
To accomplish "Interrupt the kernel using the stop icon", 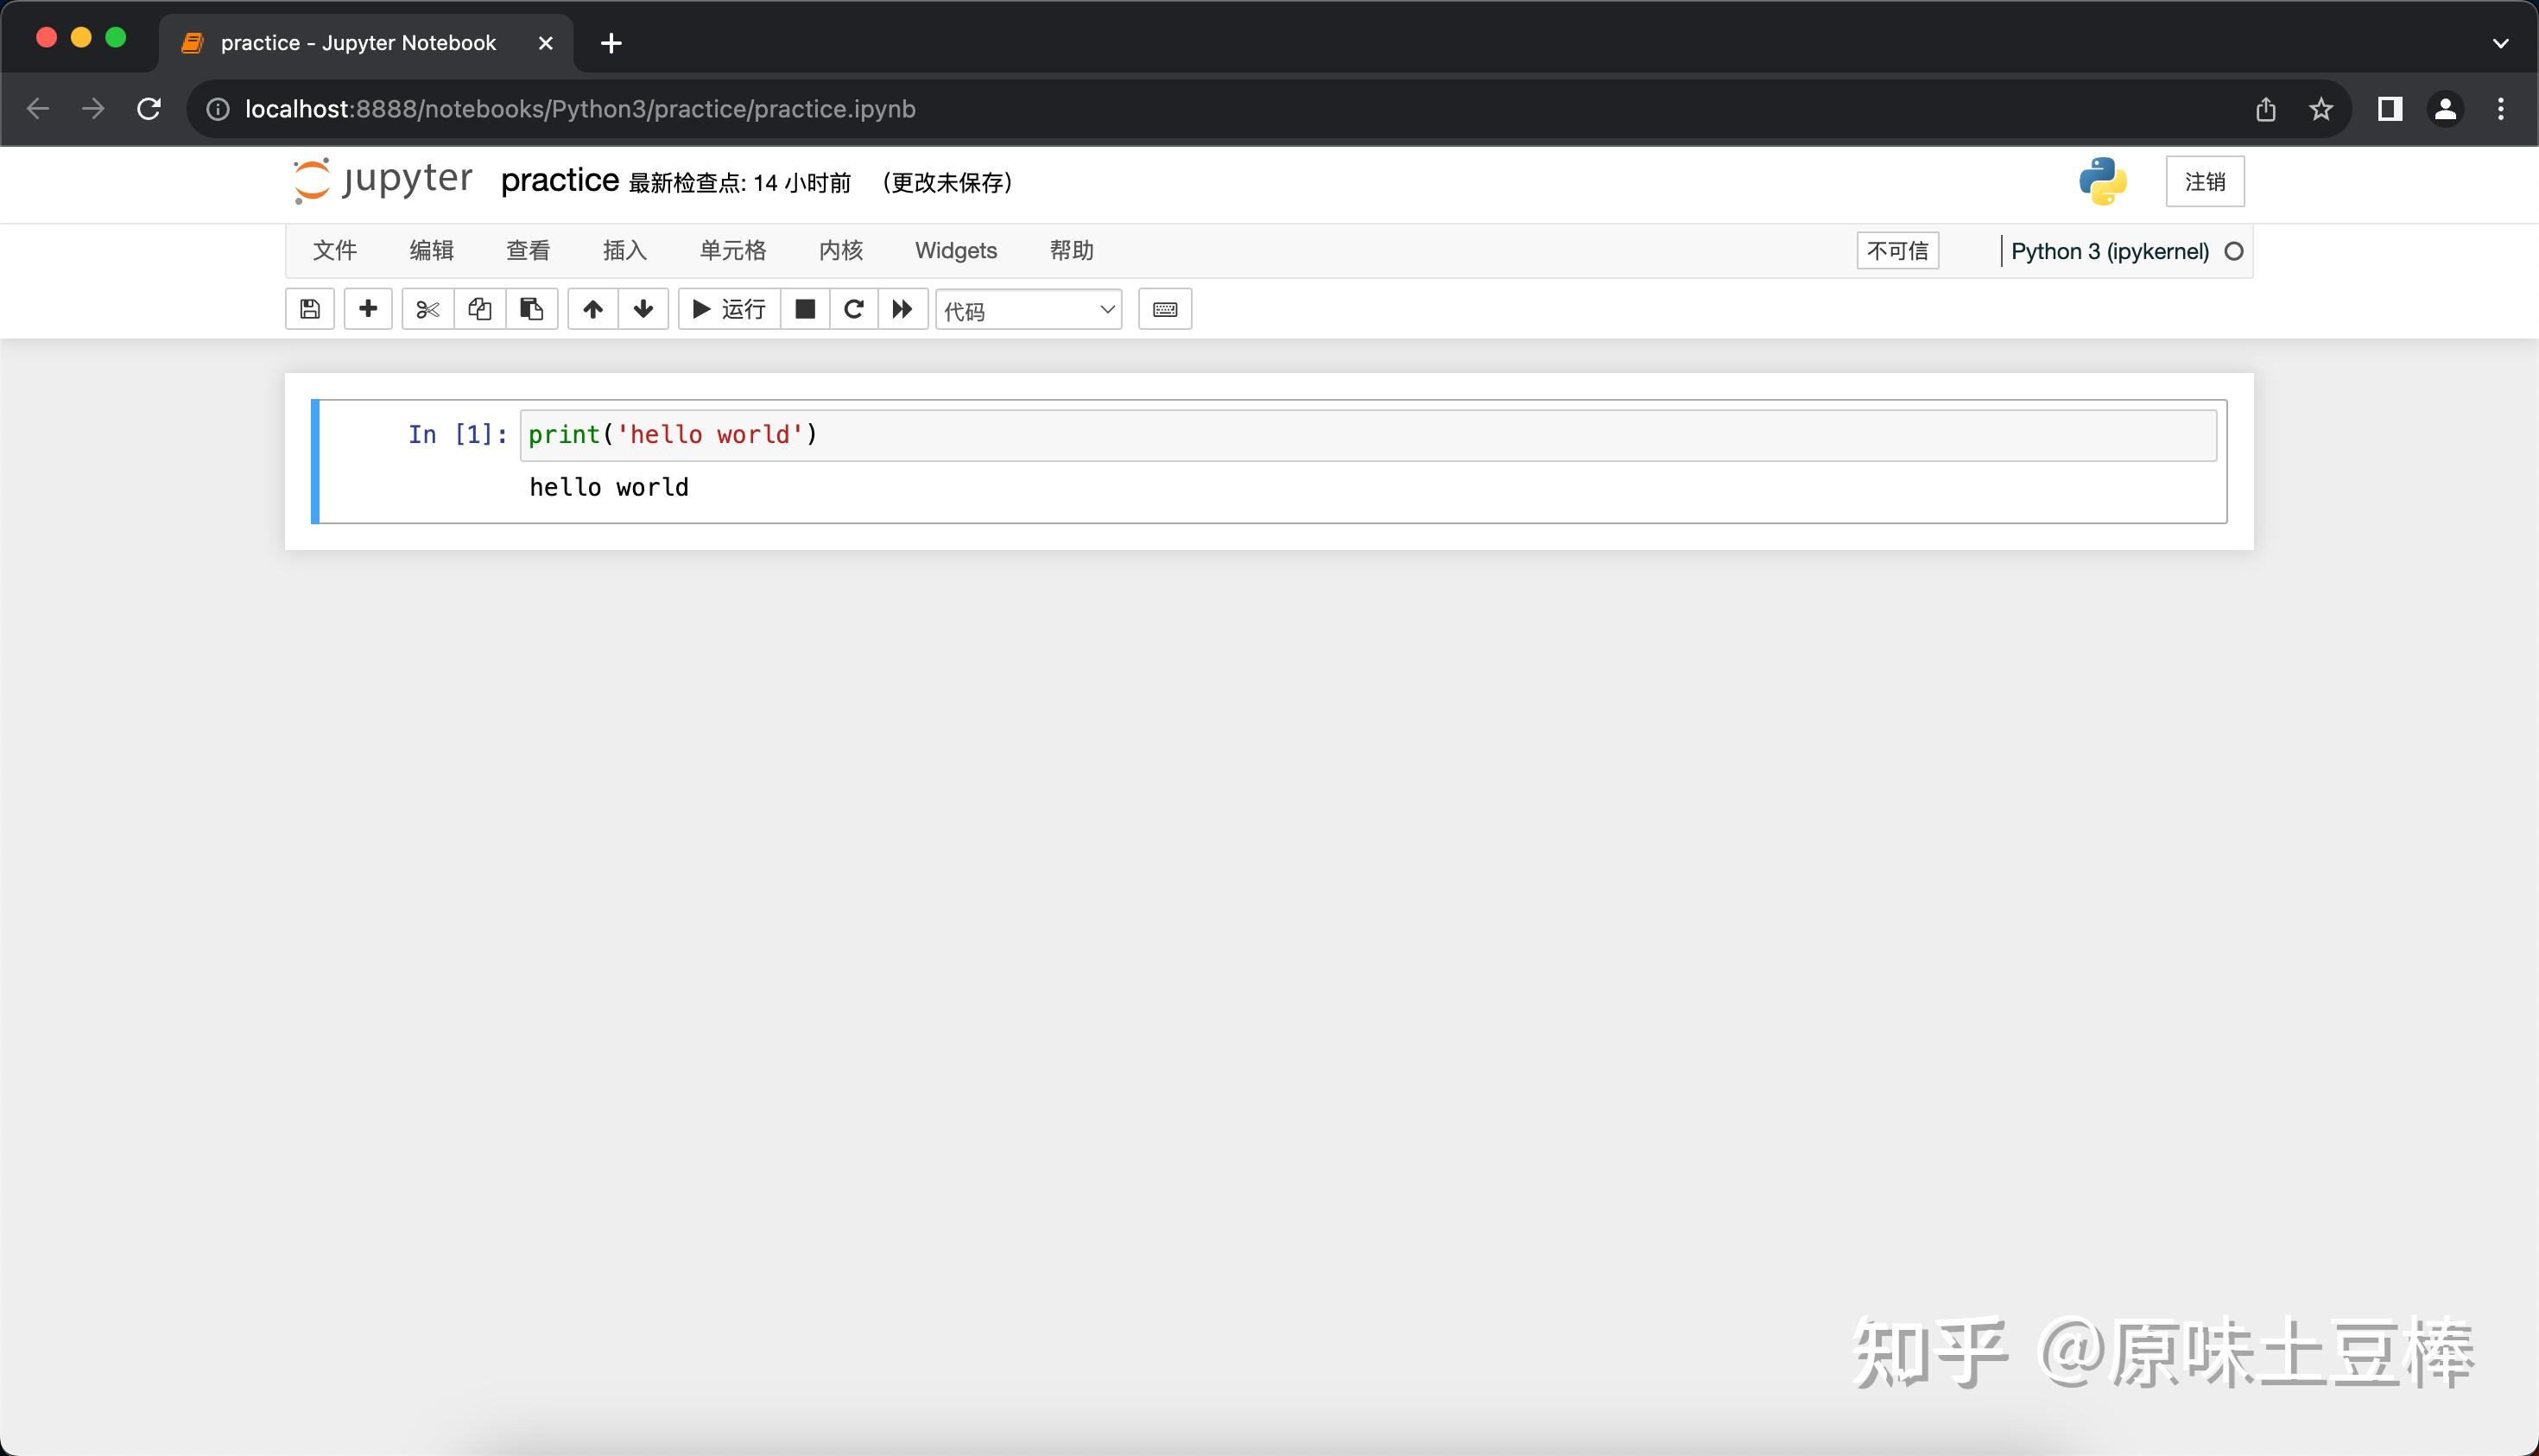I will [805, 309].
